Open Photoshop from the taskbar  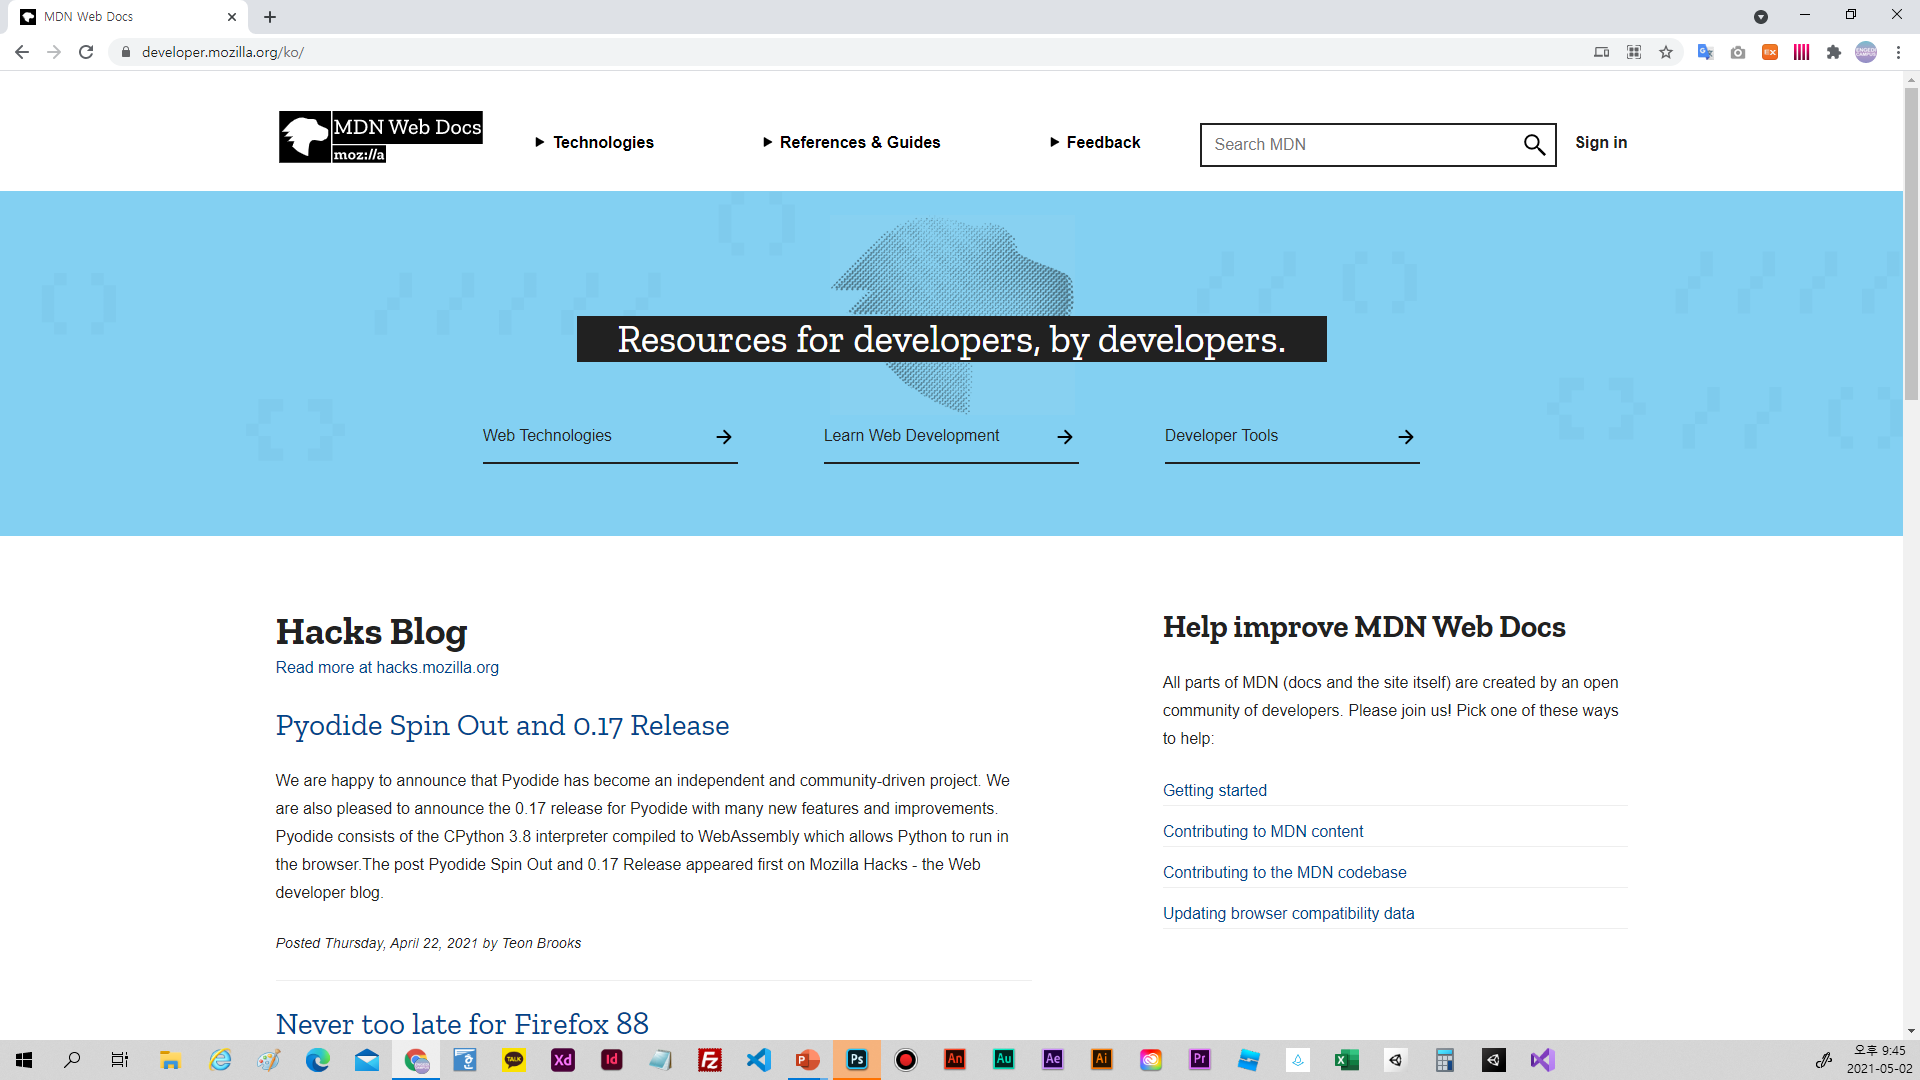857,1060
